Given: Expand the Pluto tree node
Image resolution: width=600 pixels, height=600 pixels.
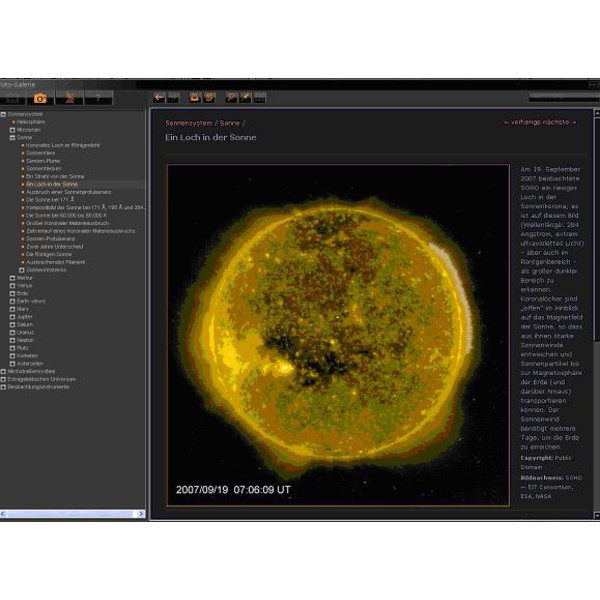Looking at the screenshot, I should 12,348.
